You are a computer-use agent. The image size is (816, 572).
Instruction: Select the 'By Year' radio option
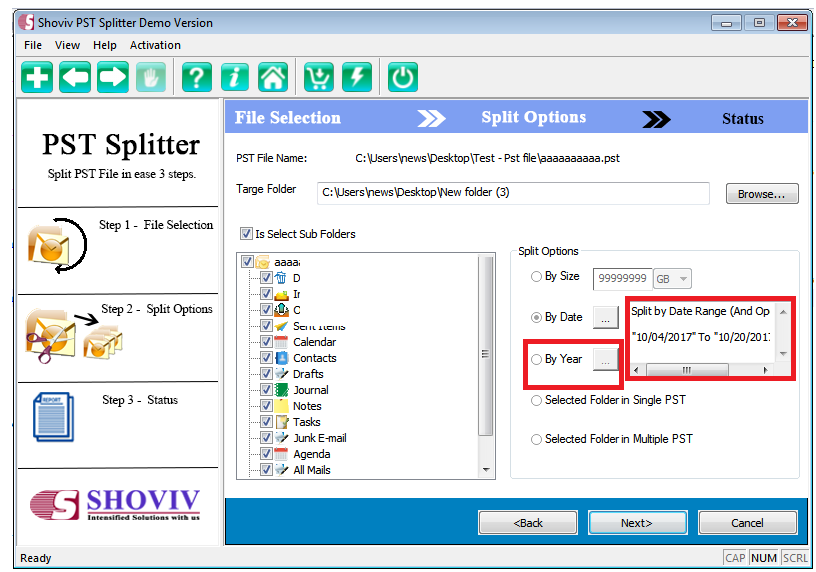click(536, 359)
